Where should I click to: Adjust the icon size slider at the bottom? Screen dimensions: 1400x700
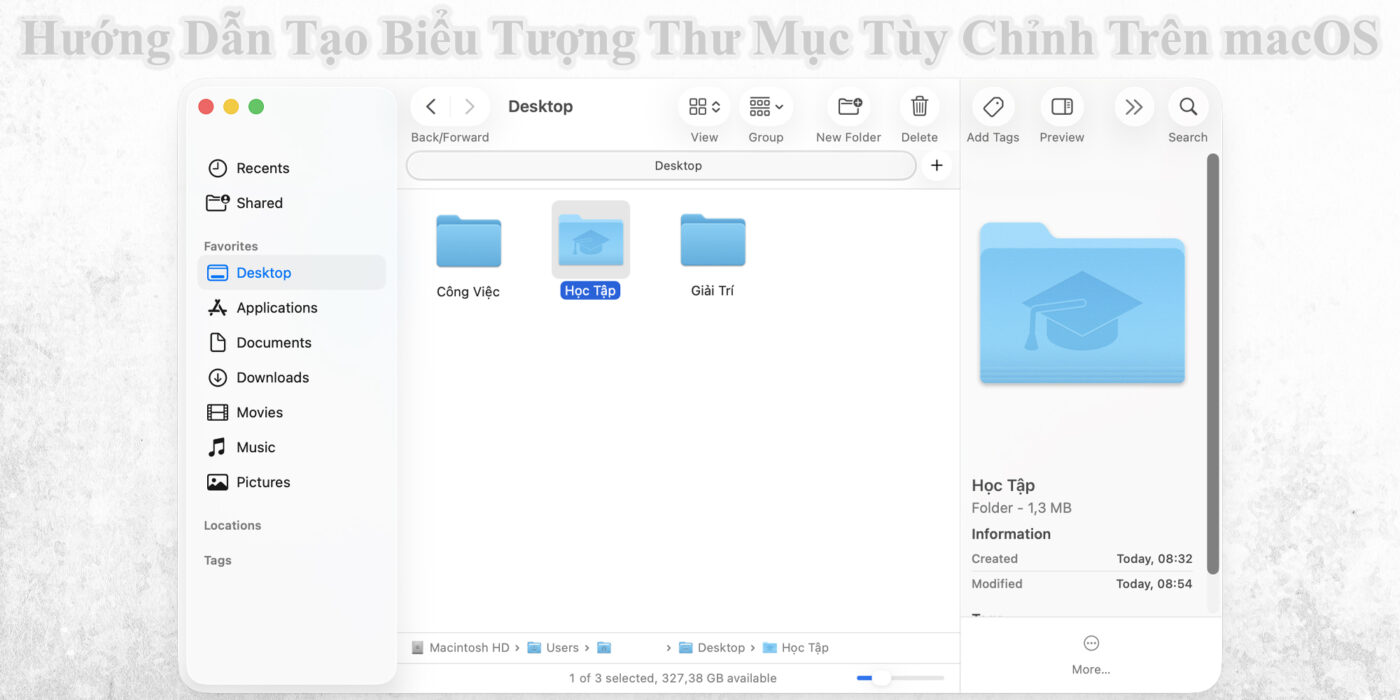[x=883, y=677]
